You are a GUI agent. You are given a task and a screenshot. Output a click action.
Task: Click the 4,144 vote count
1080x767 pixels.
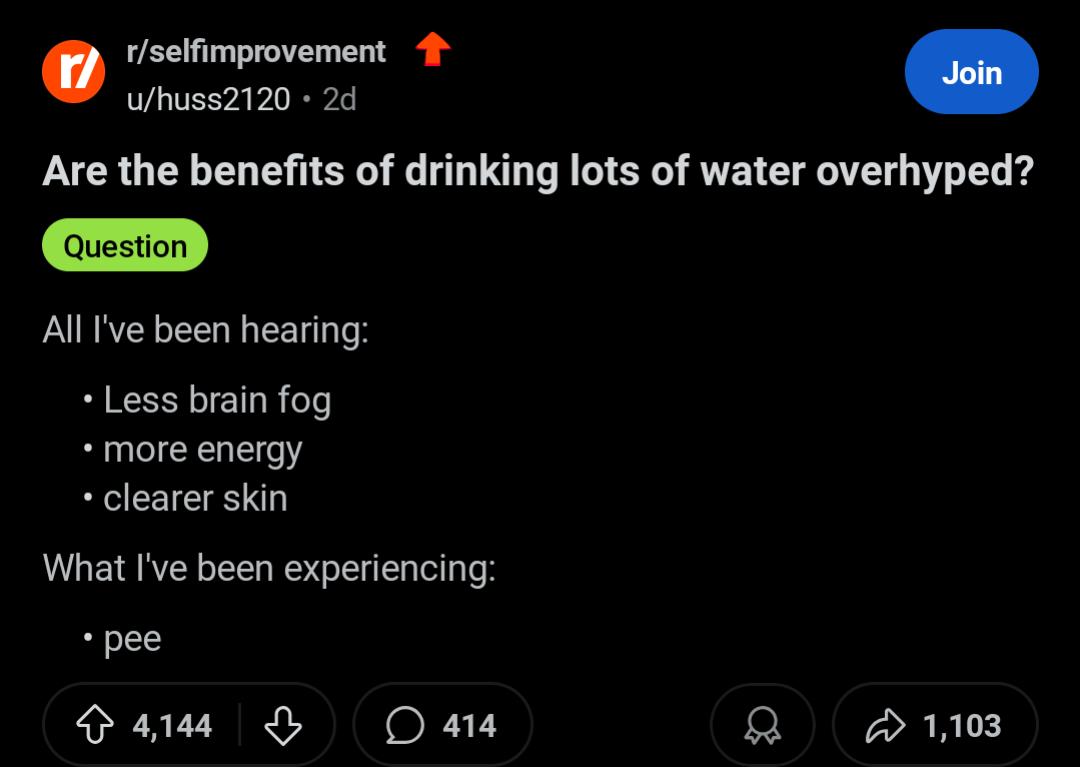172,725
